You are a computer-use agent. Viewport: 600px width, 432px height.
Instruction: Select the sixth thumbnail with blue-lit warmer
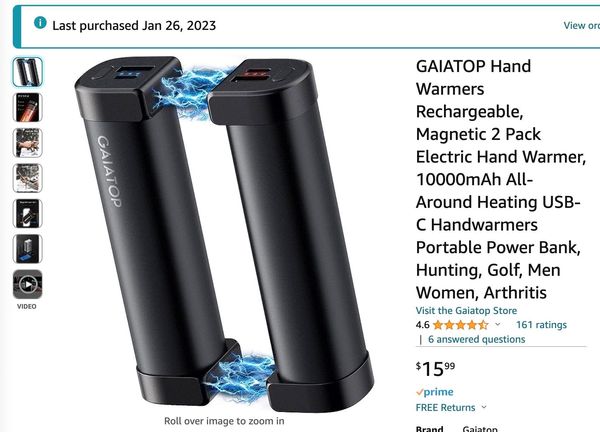[28, 249]
